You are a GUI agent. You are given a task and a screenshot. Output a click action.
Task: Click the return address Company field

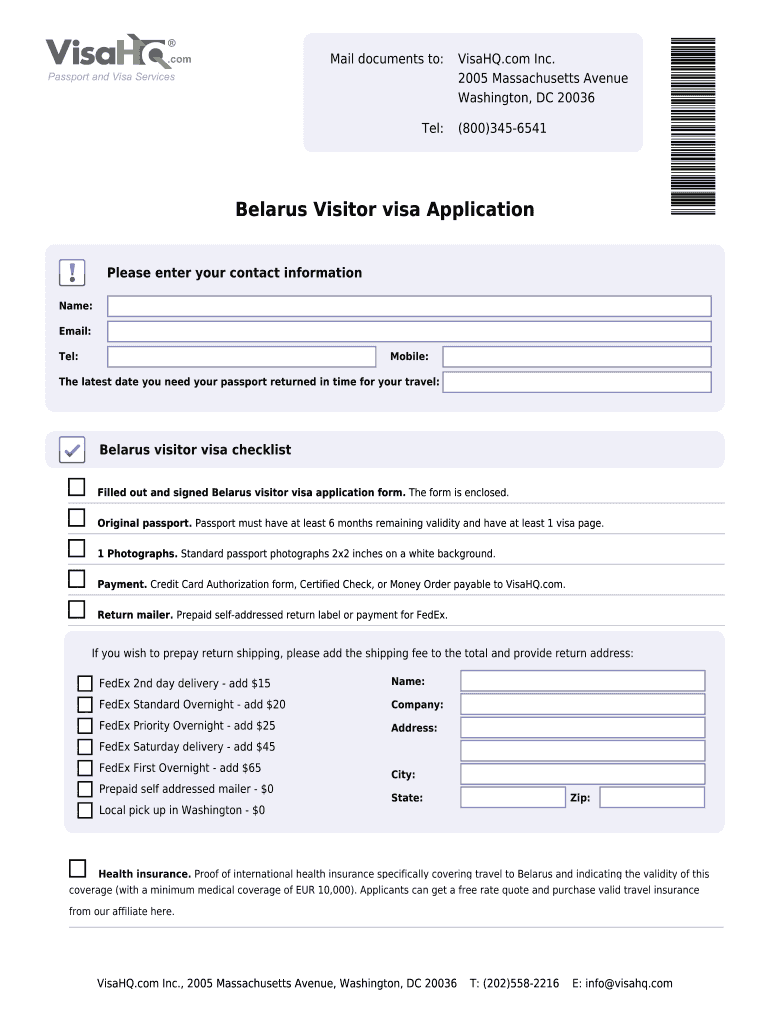582,705
